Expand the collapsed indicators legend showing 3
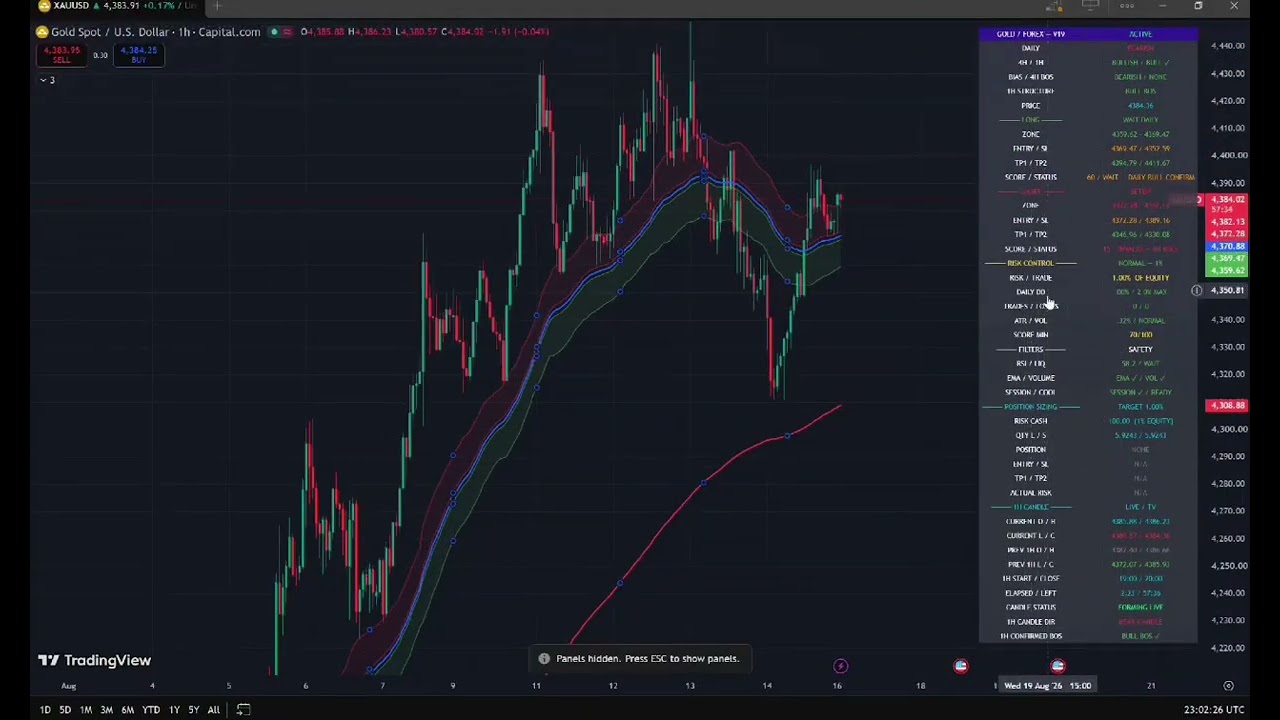This screenshot has width=1280, height=720. coord(47,80)
